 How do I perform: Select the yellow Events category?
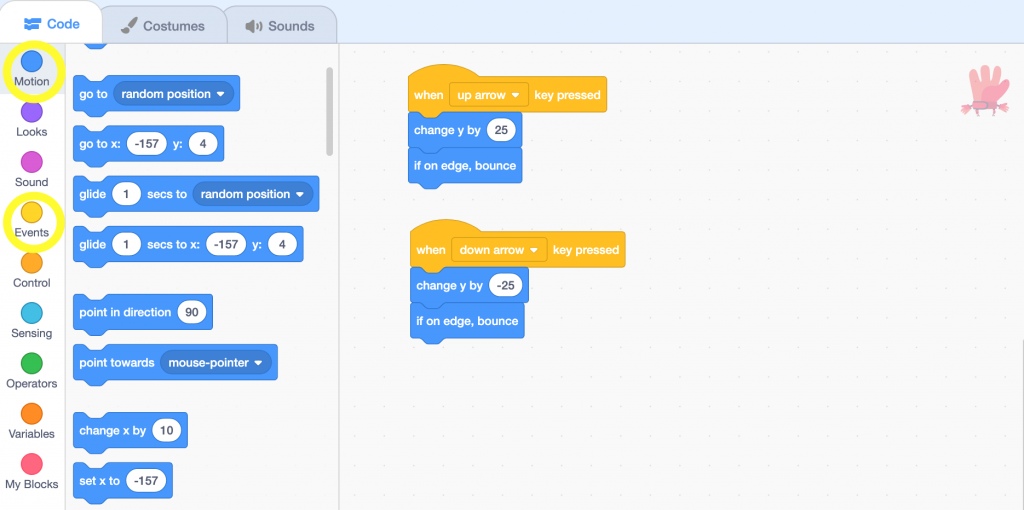pyautogui.click(x=32, y=213)
